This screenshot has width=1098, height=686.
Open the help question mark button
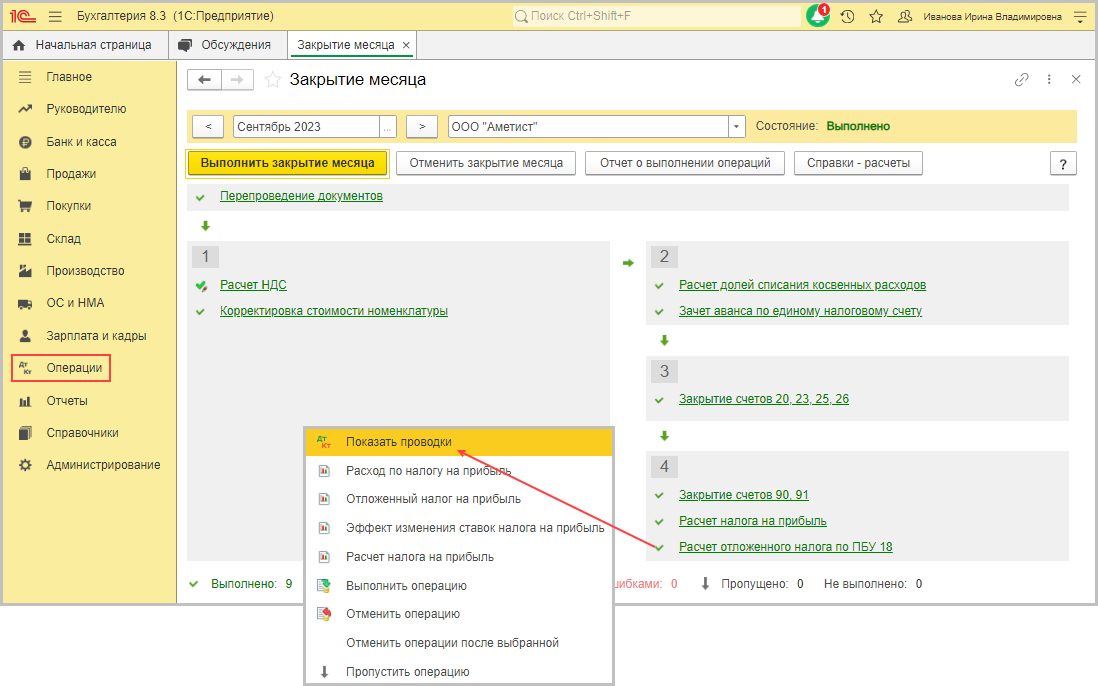(x=1063, y=164)
